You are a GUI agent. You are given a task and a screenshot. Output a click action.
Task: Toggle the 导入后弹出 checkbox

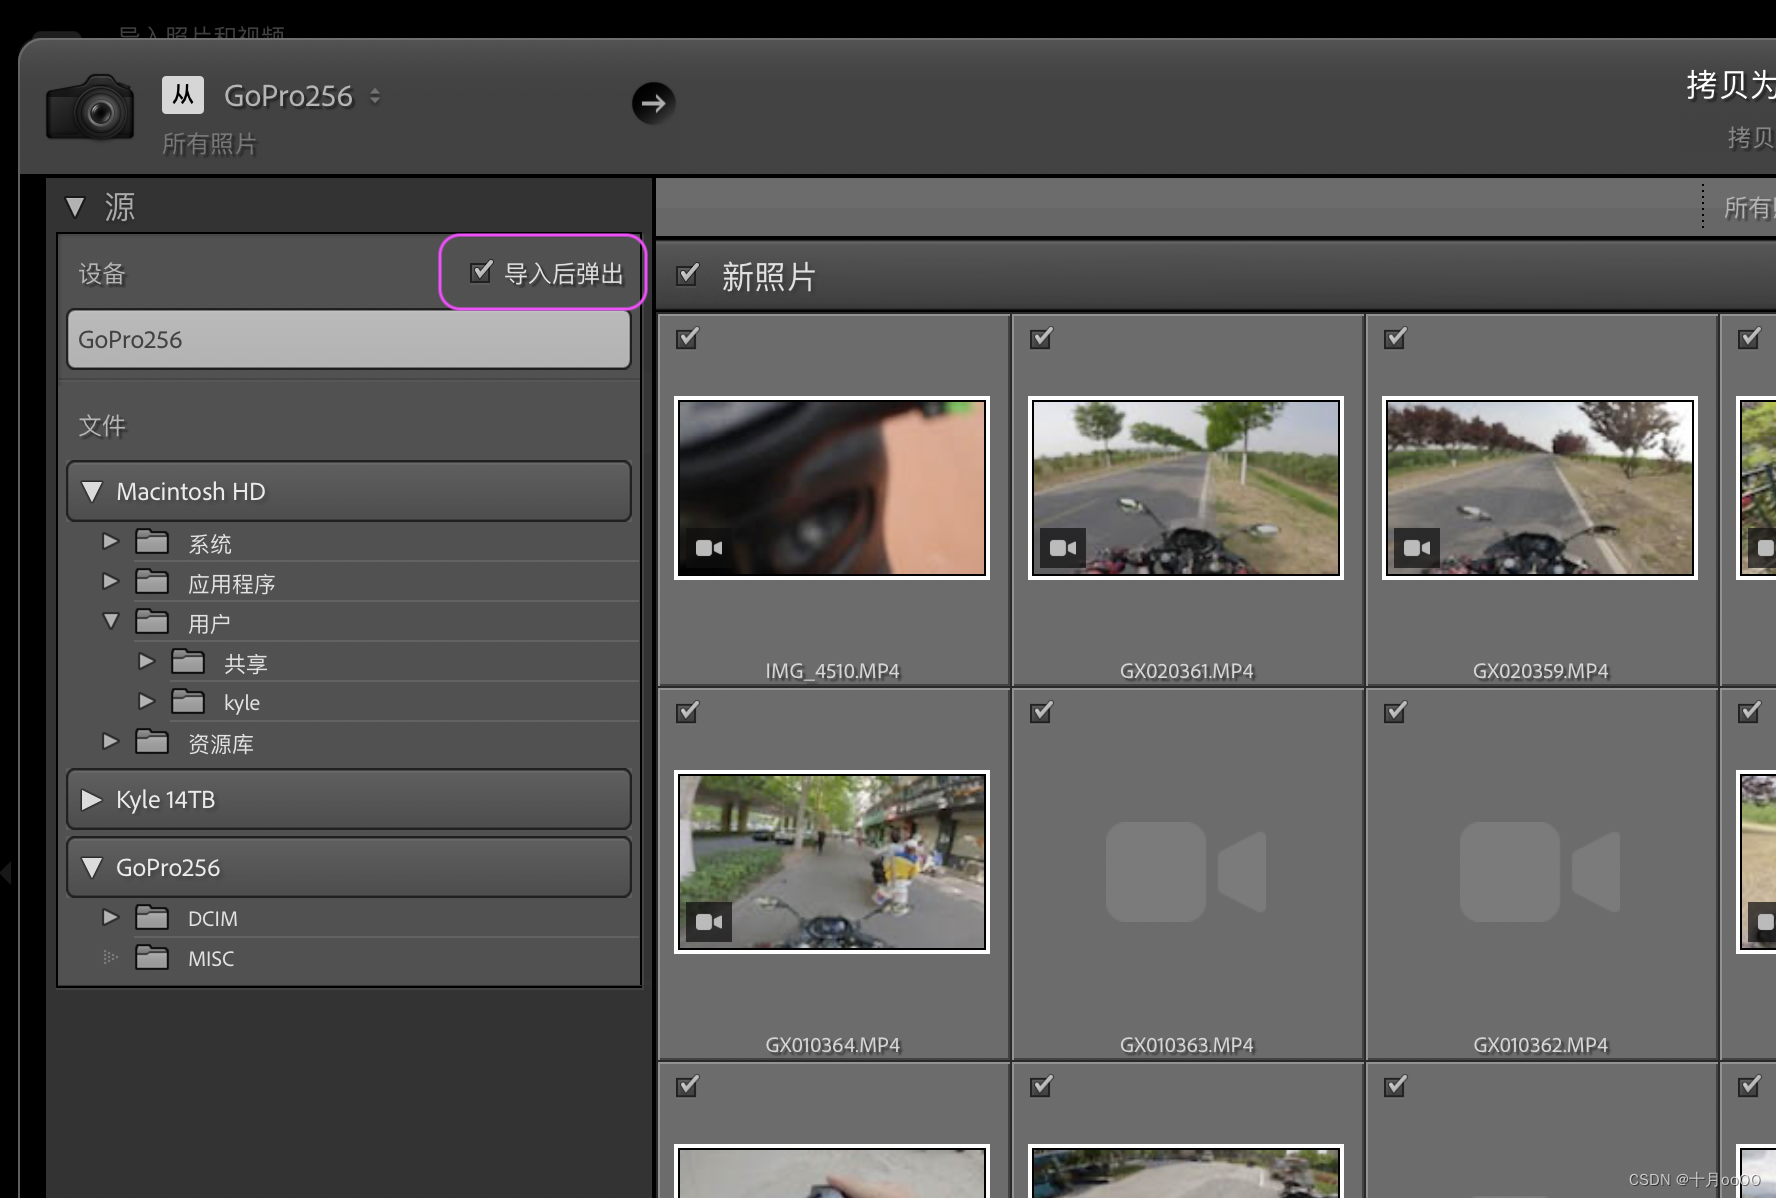click(x=481, y=272)
